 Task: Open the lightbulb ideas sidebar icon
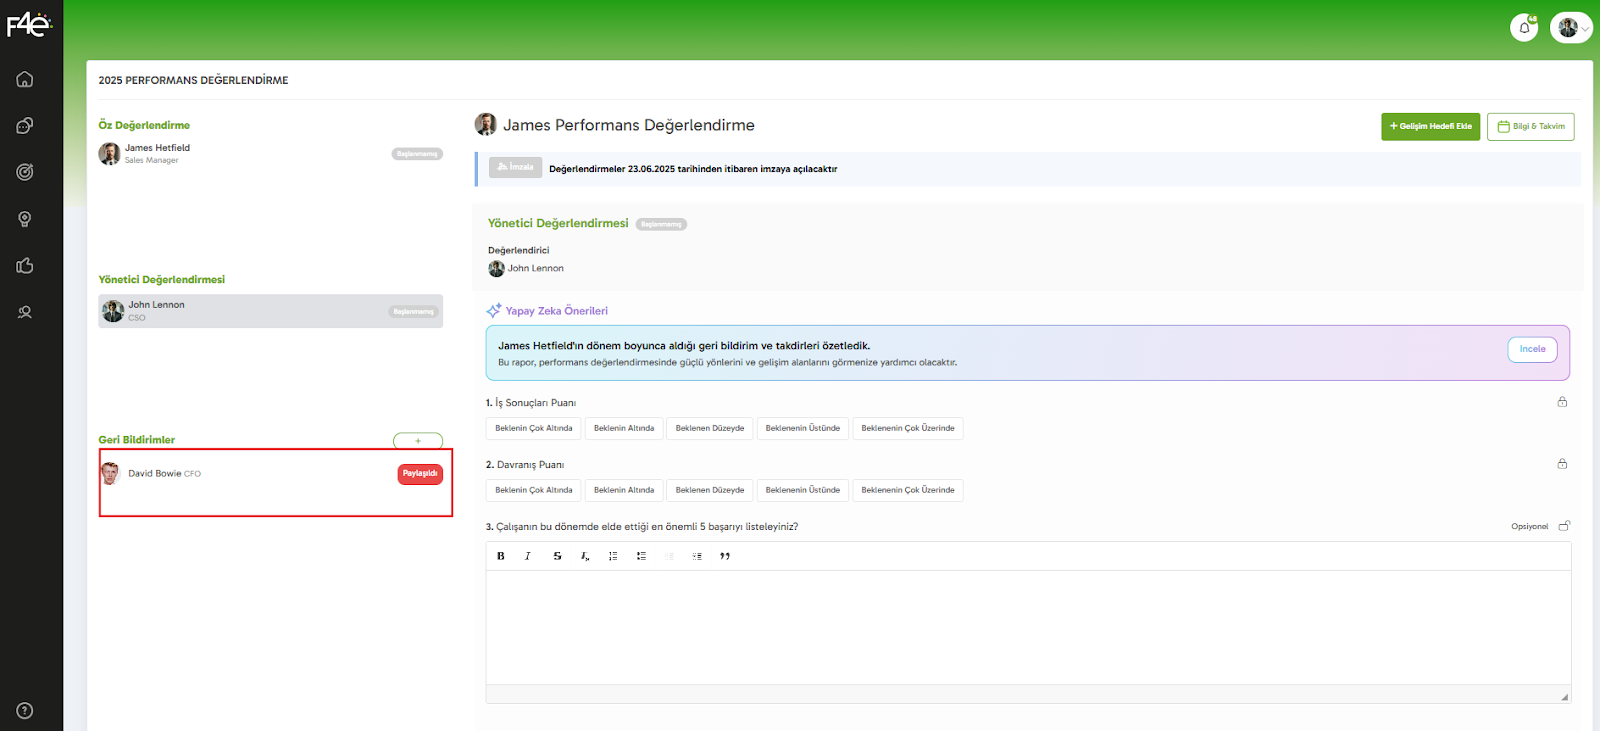coord(25,219)
